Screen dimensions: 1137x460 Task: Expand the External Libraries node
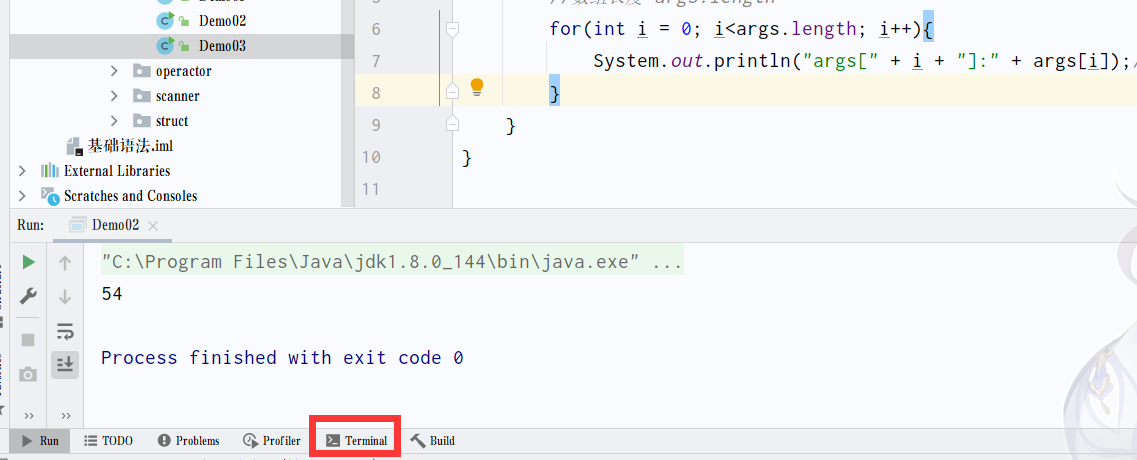(22, 171)
